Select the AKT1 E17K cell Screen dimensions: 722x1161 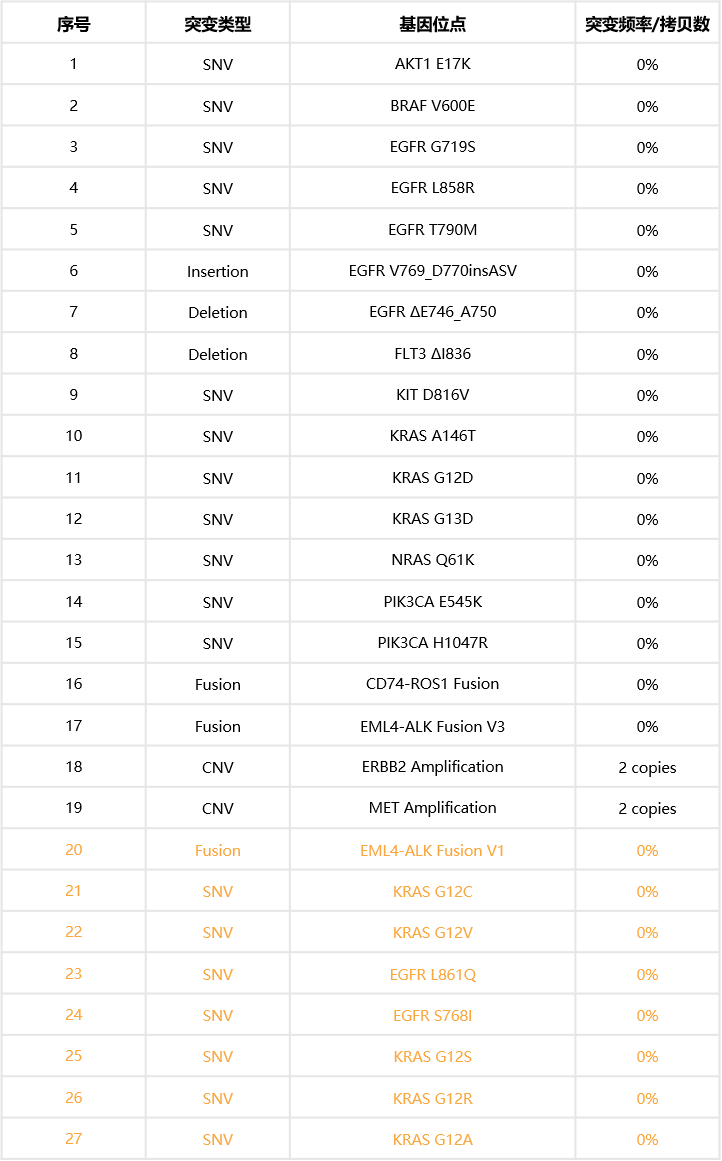tap(432, 65)
